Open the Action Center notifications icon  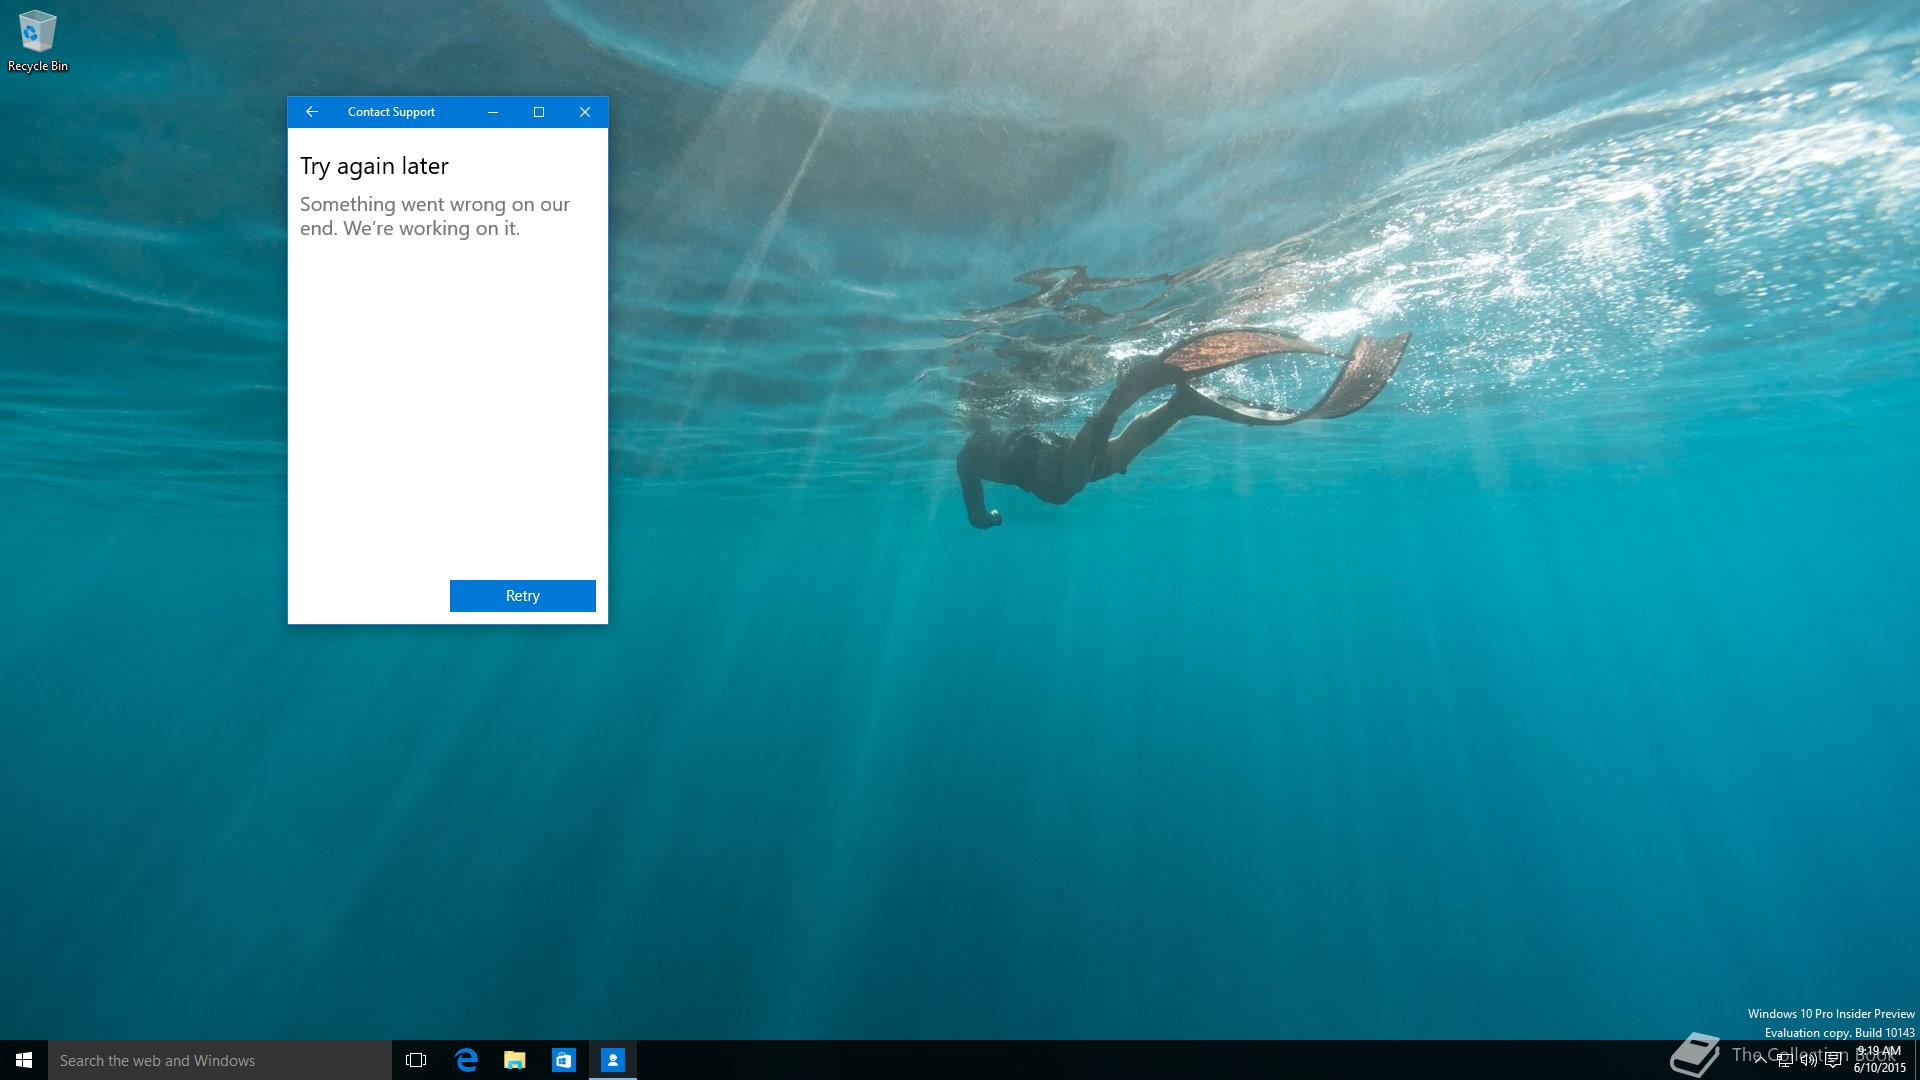tap(1833, 1061)
